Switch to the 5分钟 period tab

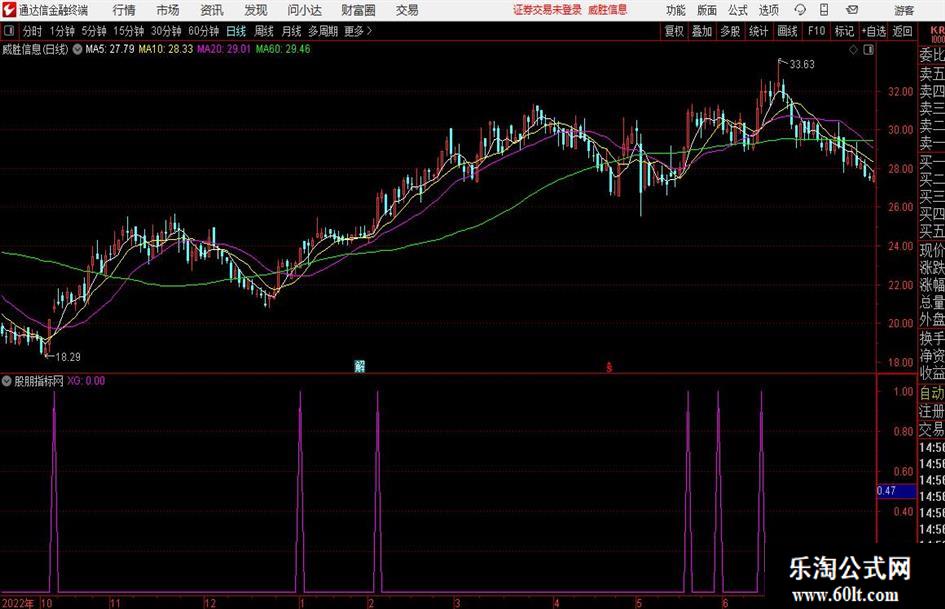(x=94, y=31)
